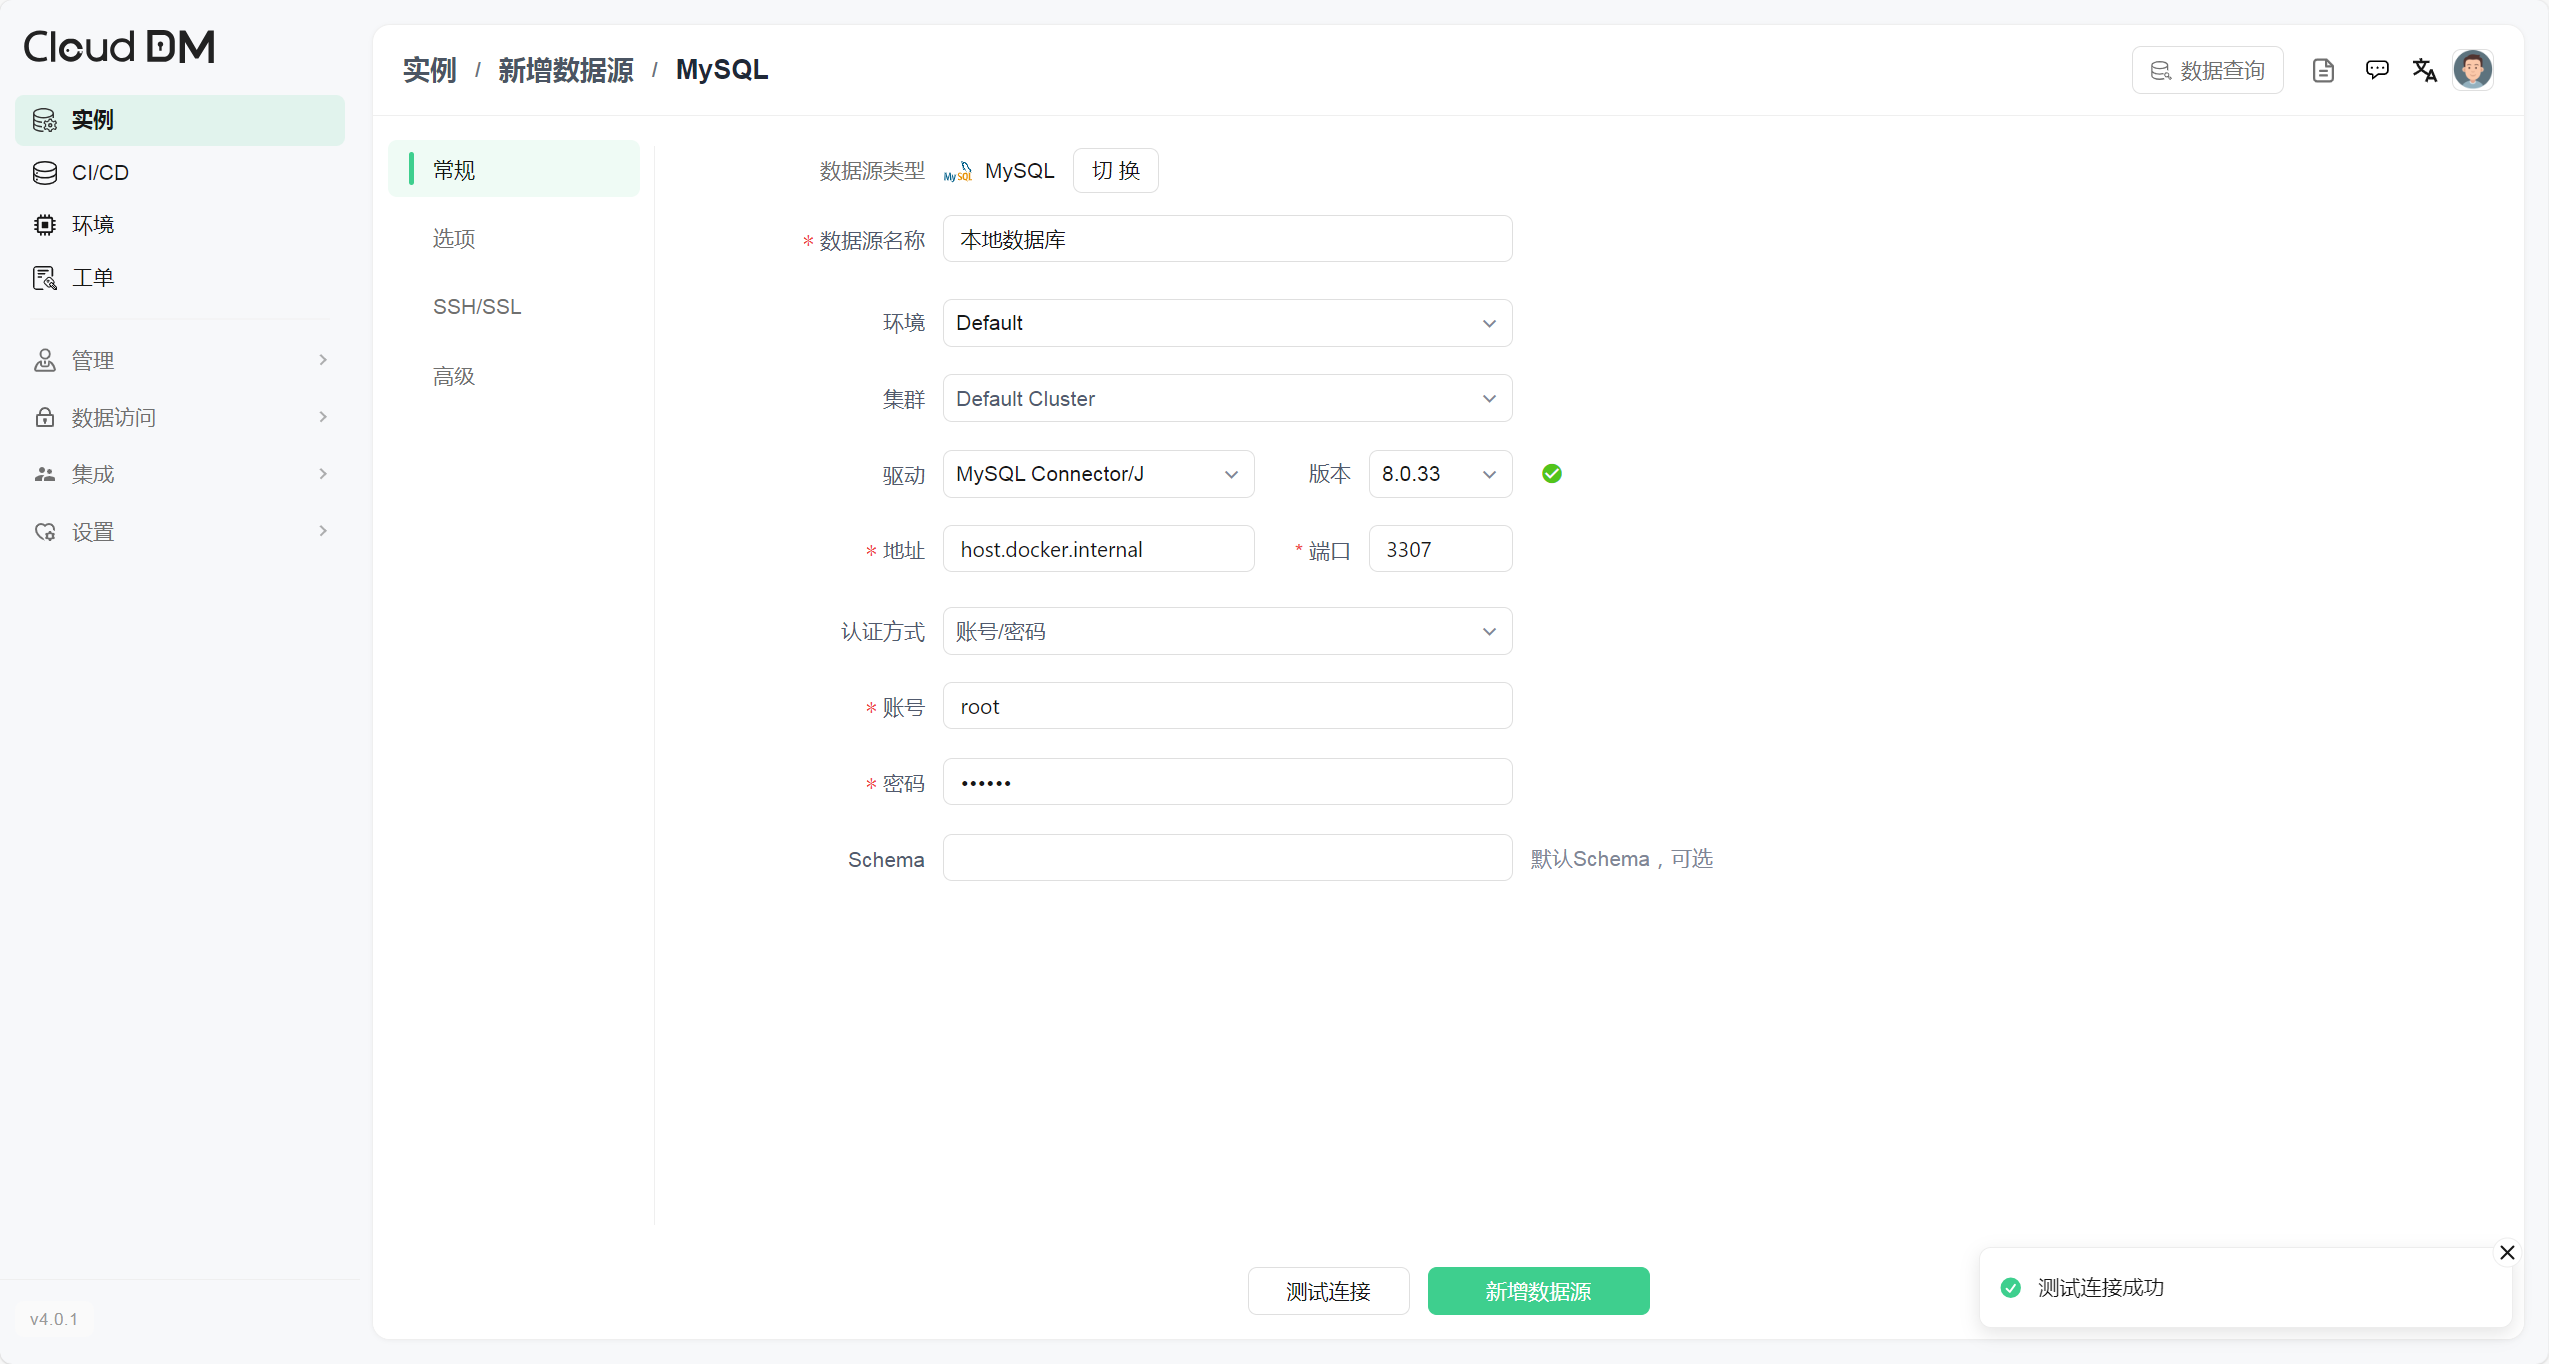Expand the 管理 sidebar group
Screen dimensions: 2549x1364
(180, 360)
